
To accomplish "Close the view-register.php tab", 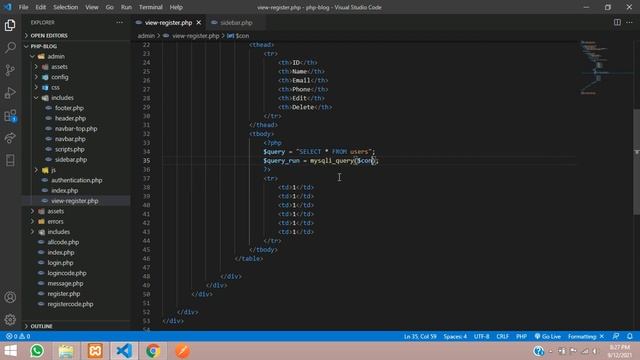I will 199,22.
